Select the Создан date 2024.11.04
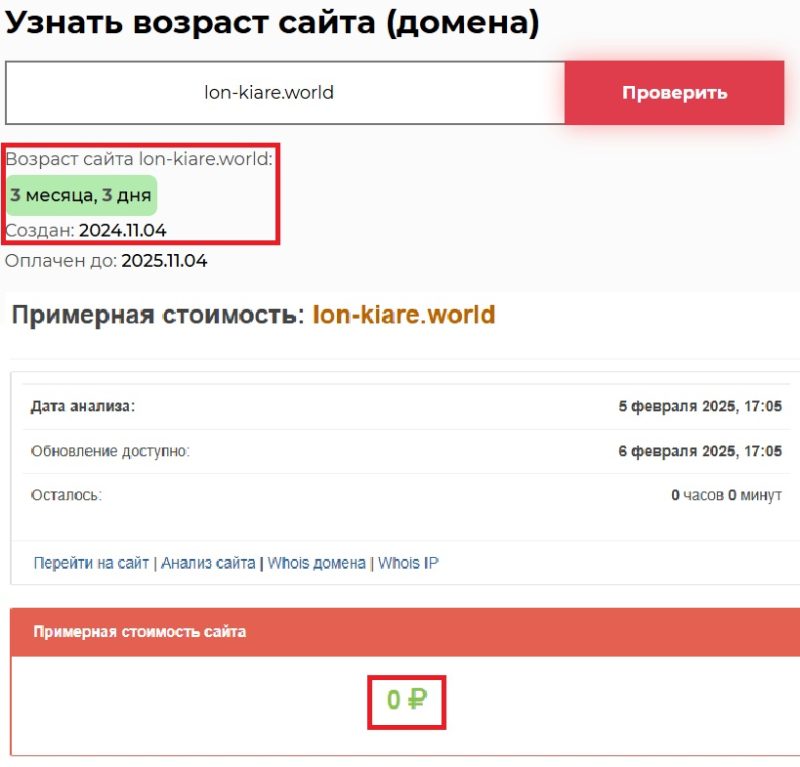Screen dimensions: 800x767 click(x=123, y=231)
